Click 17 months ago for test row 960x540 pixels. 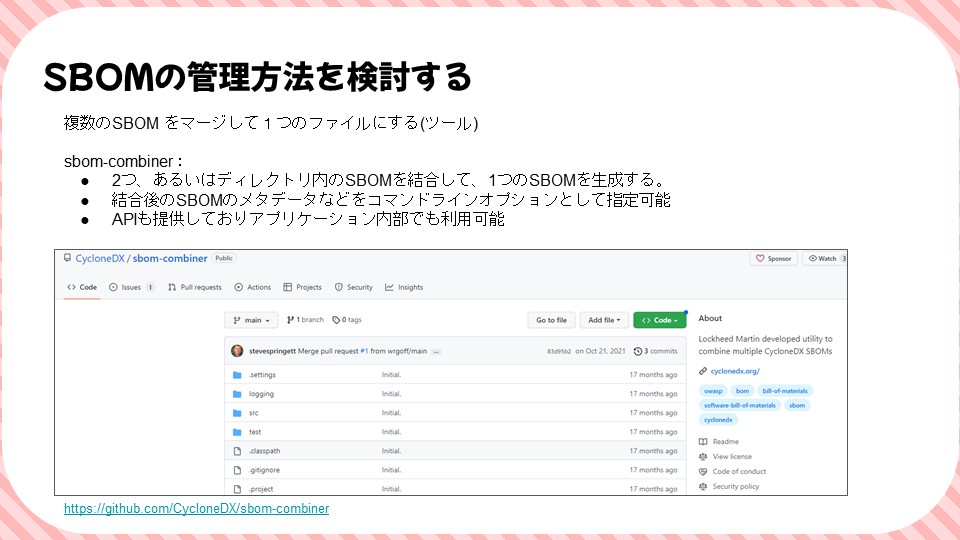coord(653,432)
